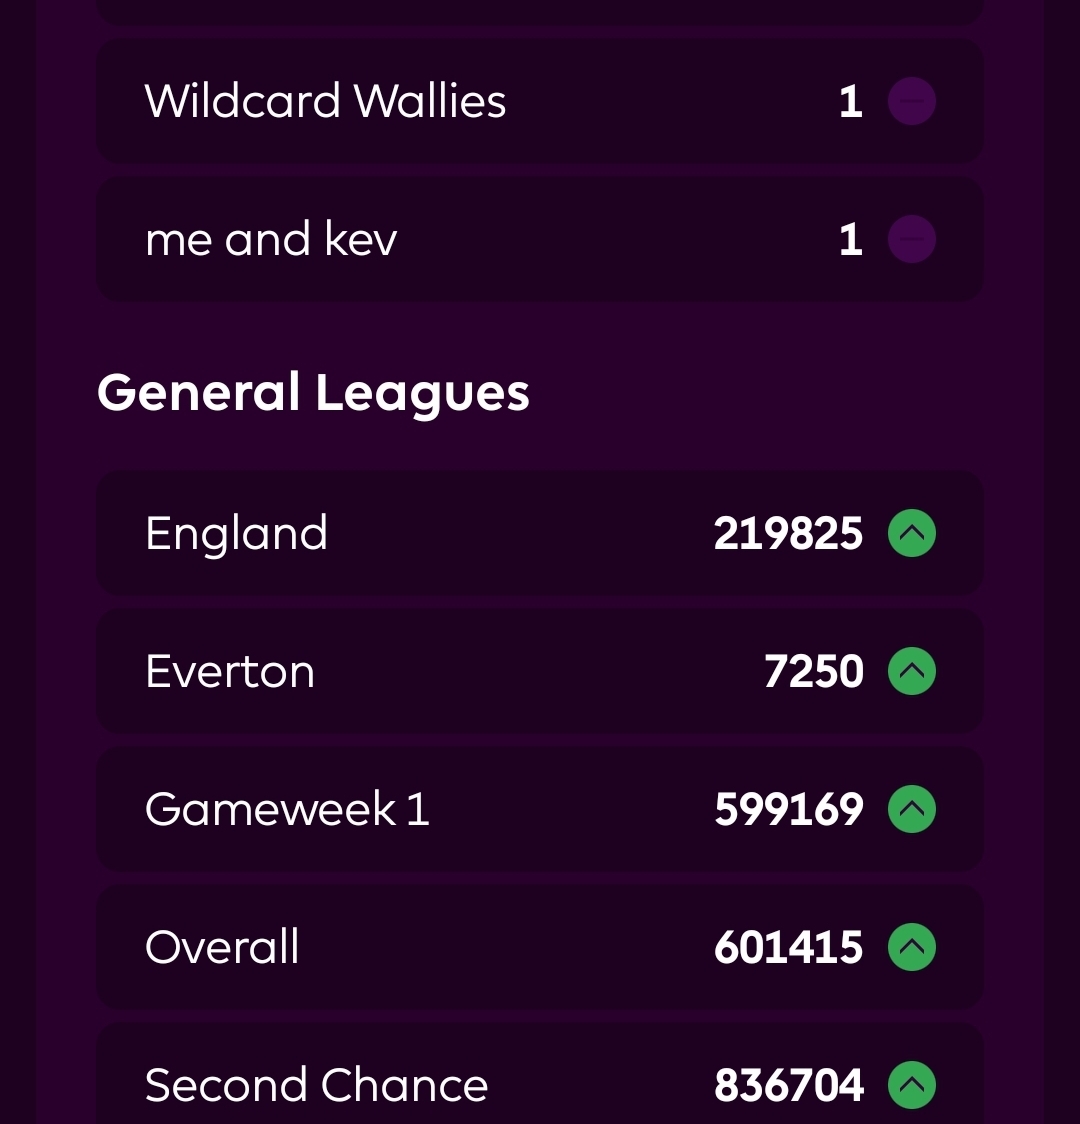Open the Gameweek 1 league

coord(287,809)
